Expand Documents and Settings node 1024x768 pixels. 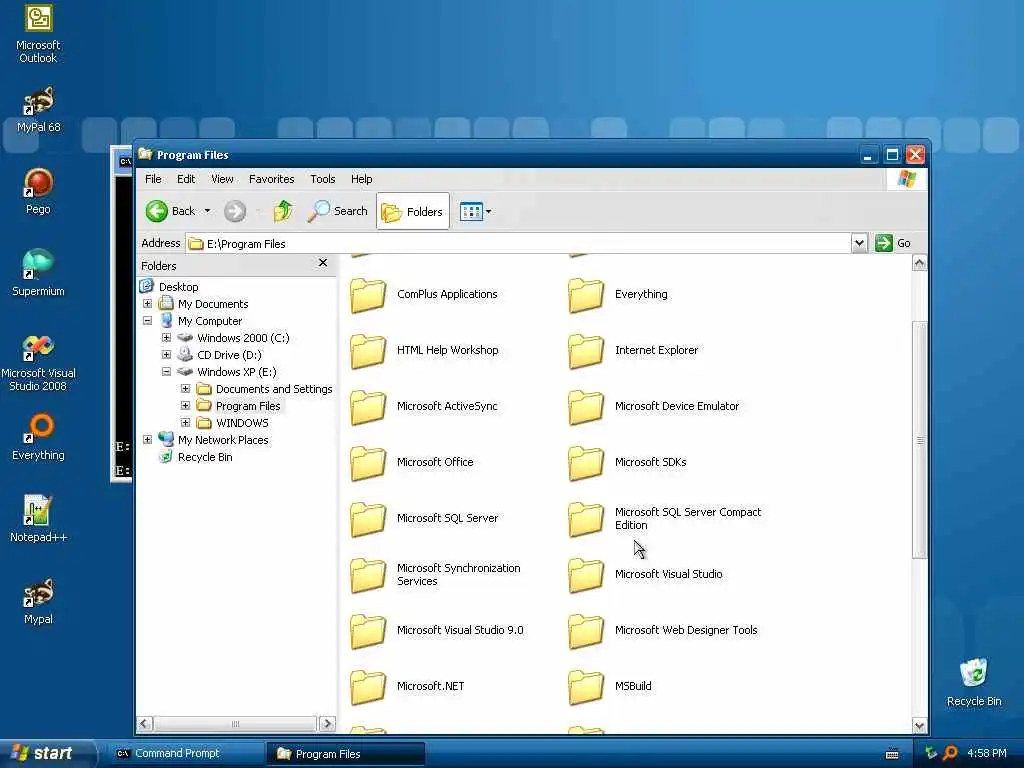tap(185, 389)
